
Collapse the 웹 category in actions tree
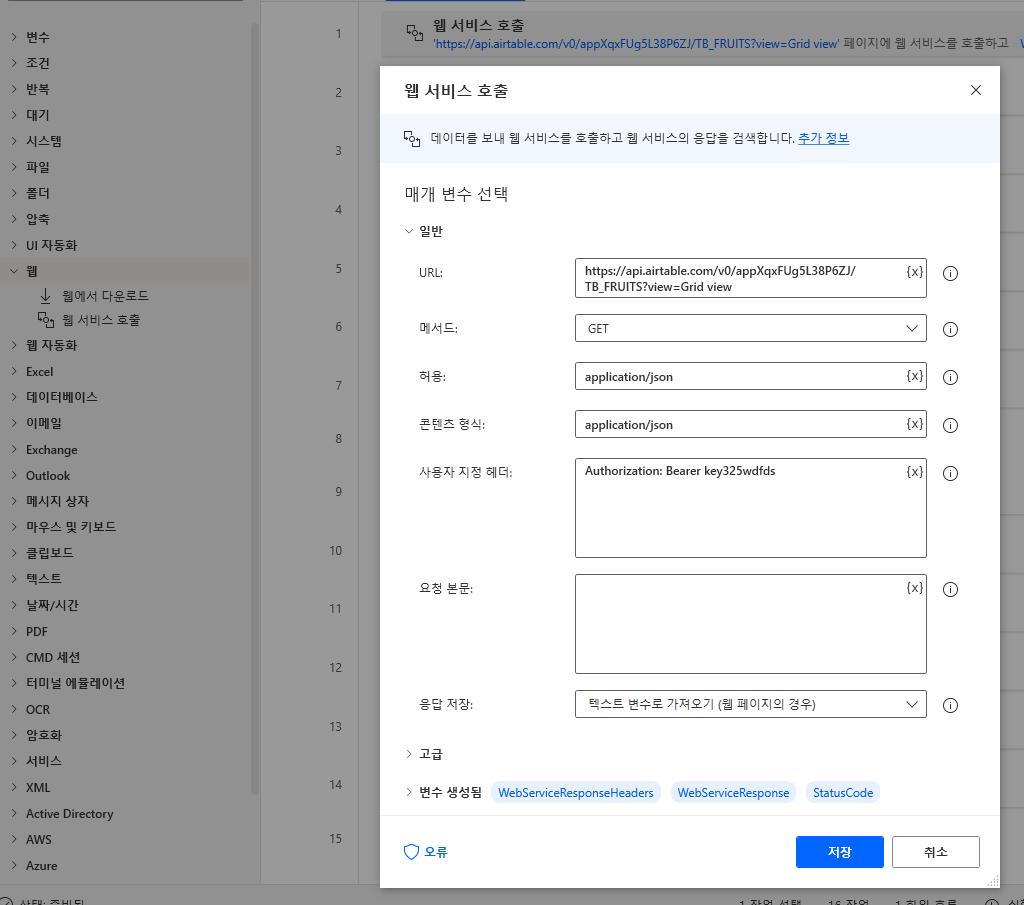14,271
